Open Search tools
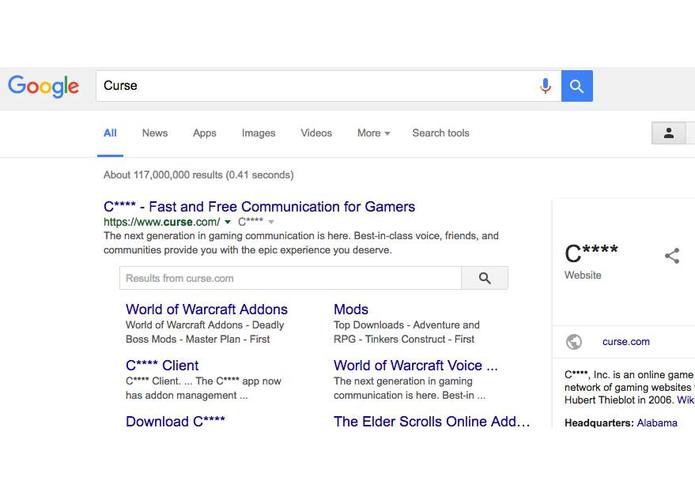 coord(441,133)
